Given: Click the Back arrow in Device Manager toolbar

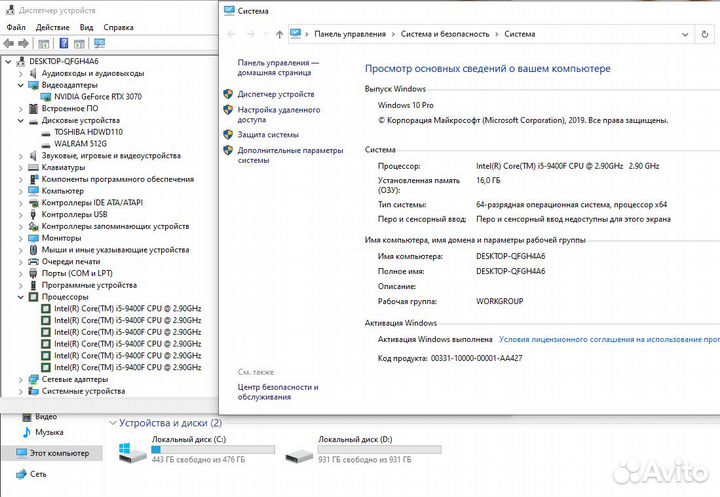Looking at the screenshot, I should [9, 44].
